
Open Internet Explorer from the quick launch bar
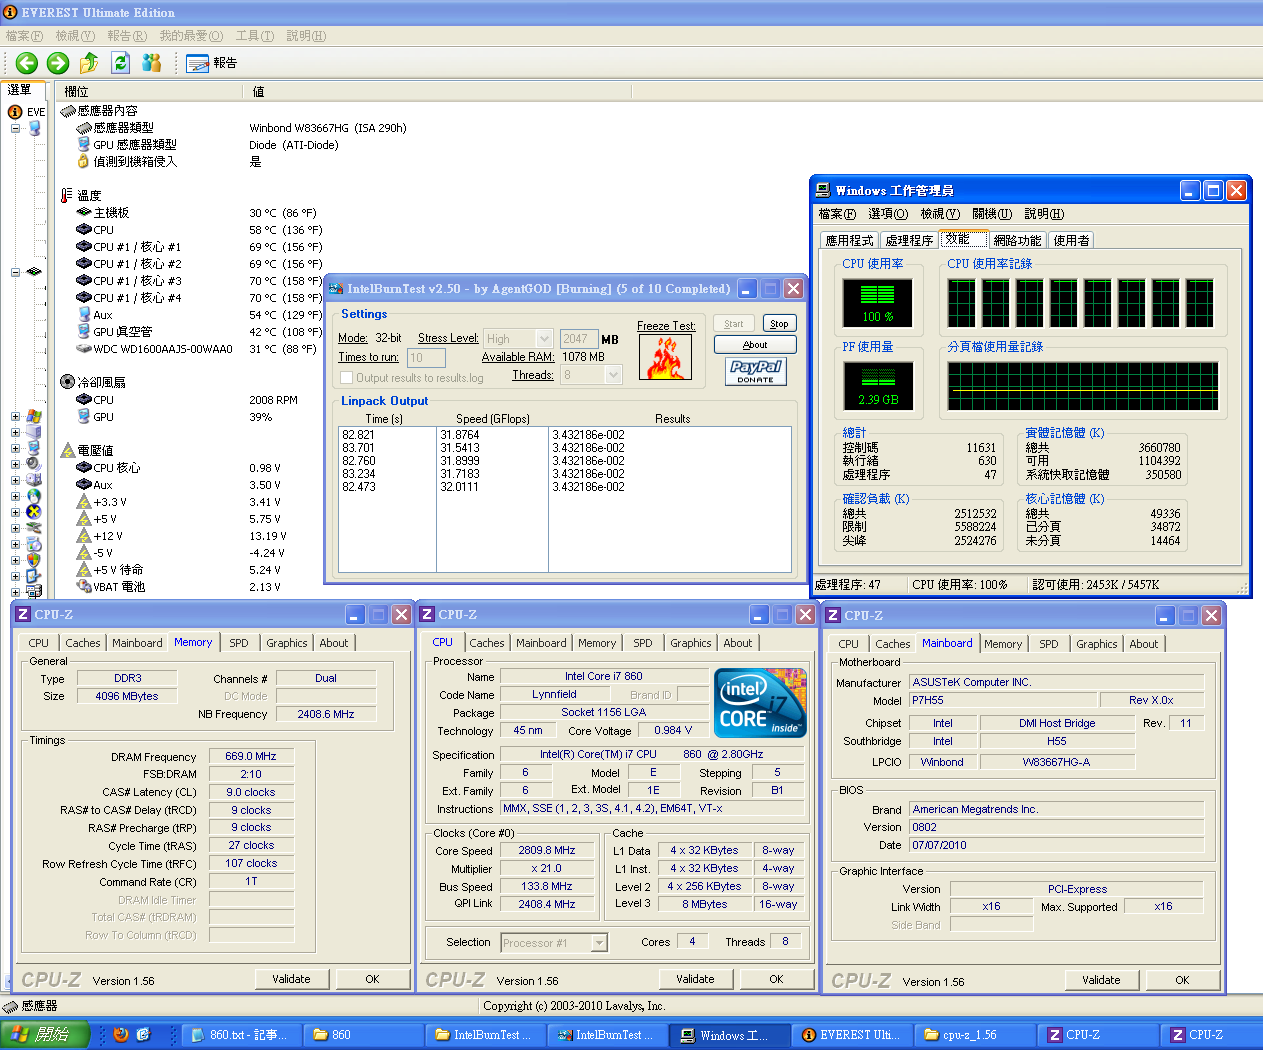pyautogui.click(x=143, y=1035)
